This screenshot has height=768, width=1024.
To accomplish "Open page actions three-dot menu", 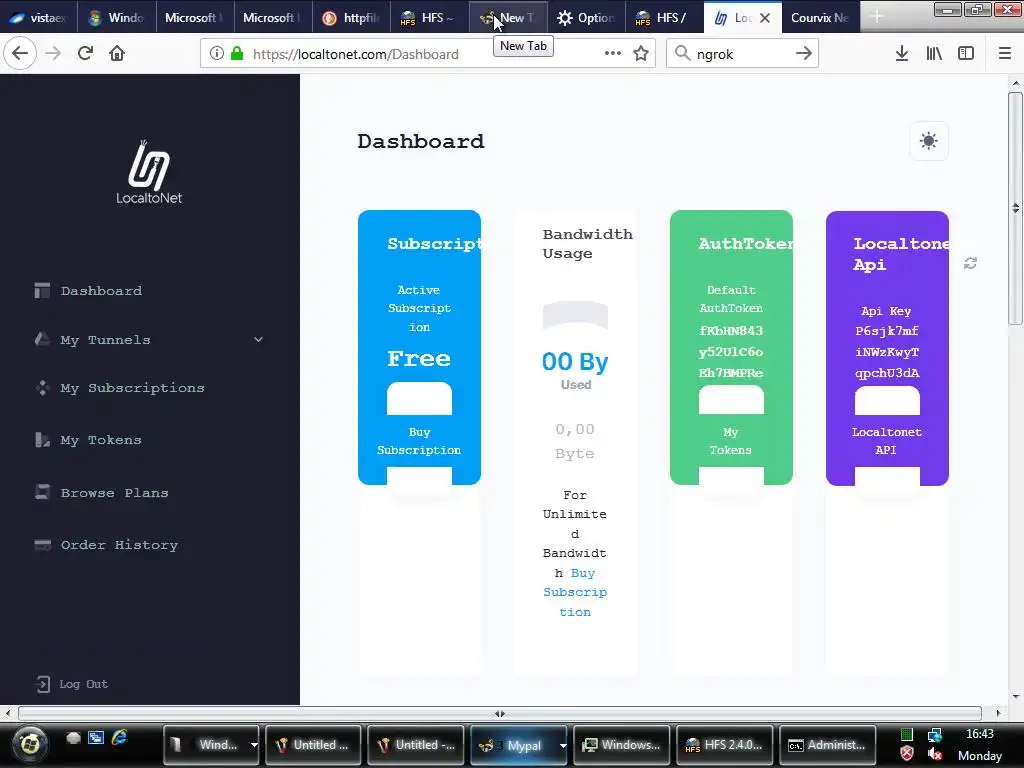I will 613,54.
